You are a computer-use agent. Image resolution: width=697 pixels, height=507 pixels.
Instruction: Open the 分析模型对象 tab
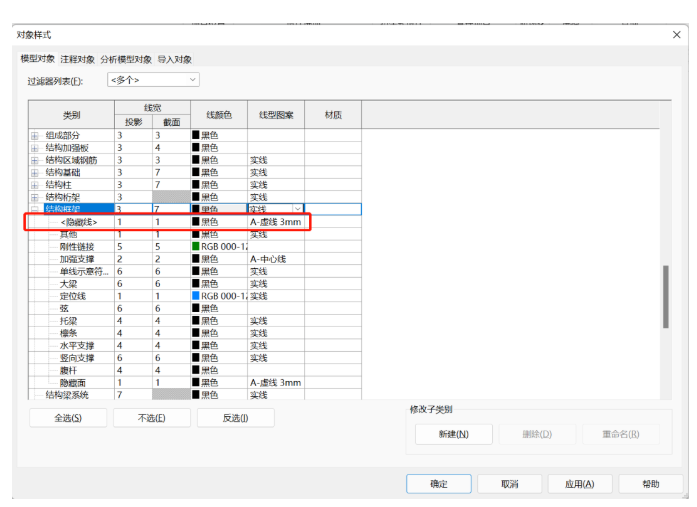click(x=126, y=59)
